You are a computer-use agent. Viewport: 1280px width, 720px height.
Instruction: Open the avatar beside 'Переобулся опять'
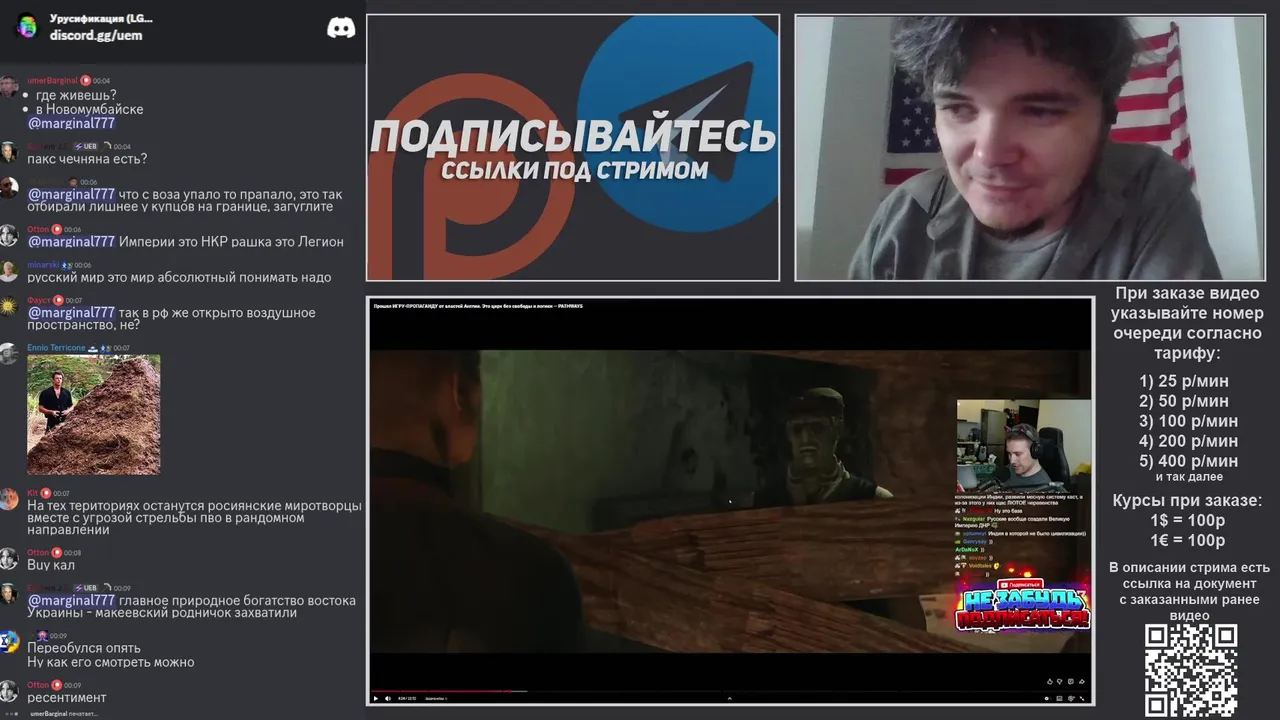(x=9, y=641)
